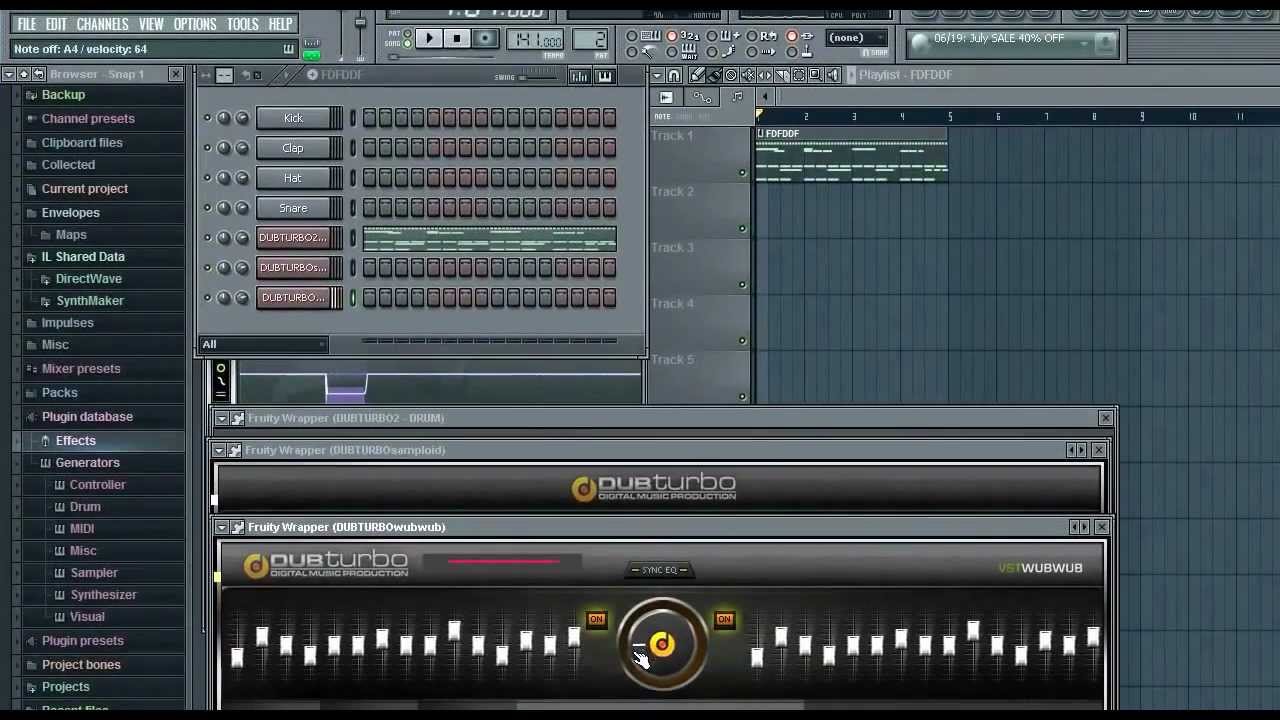Switch playlist to automation clips mode

(702, 97)
